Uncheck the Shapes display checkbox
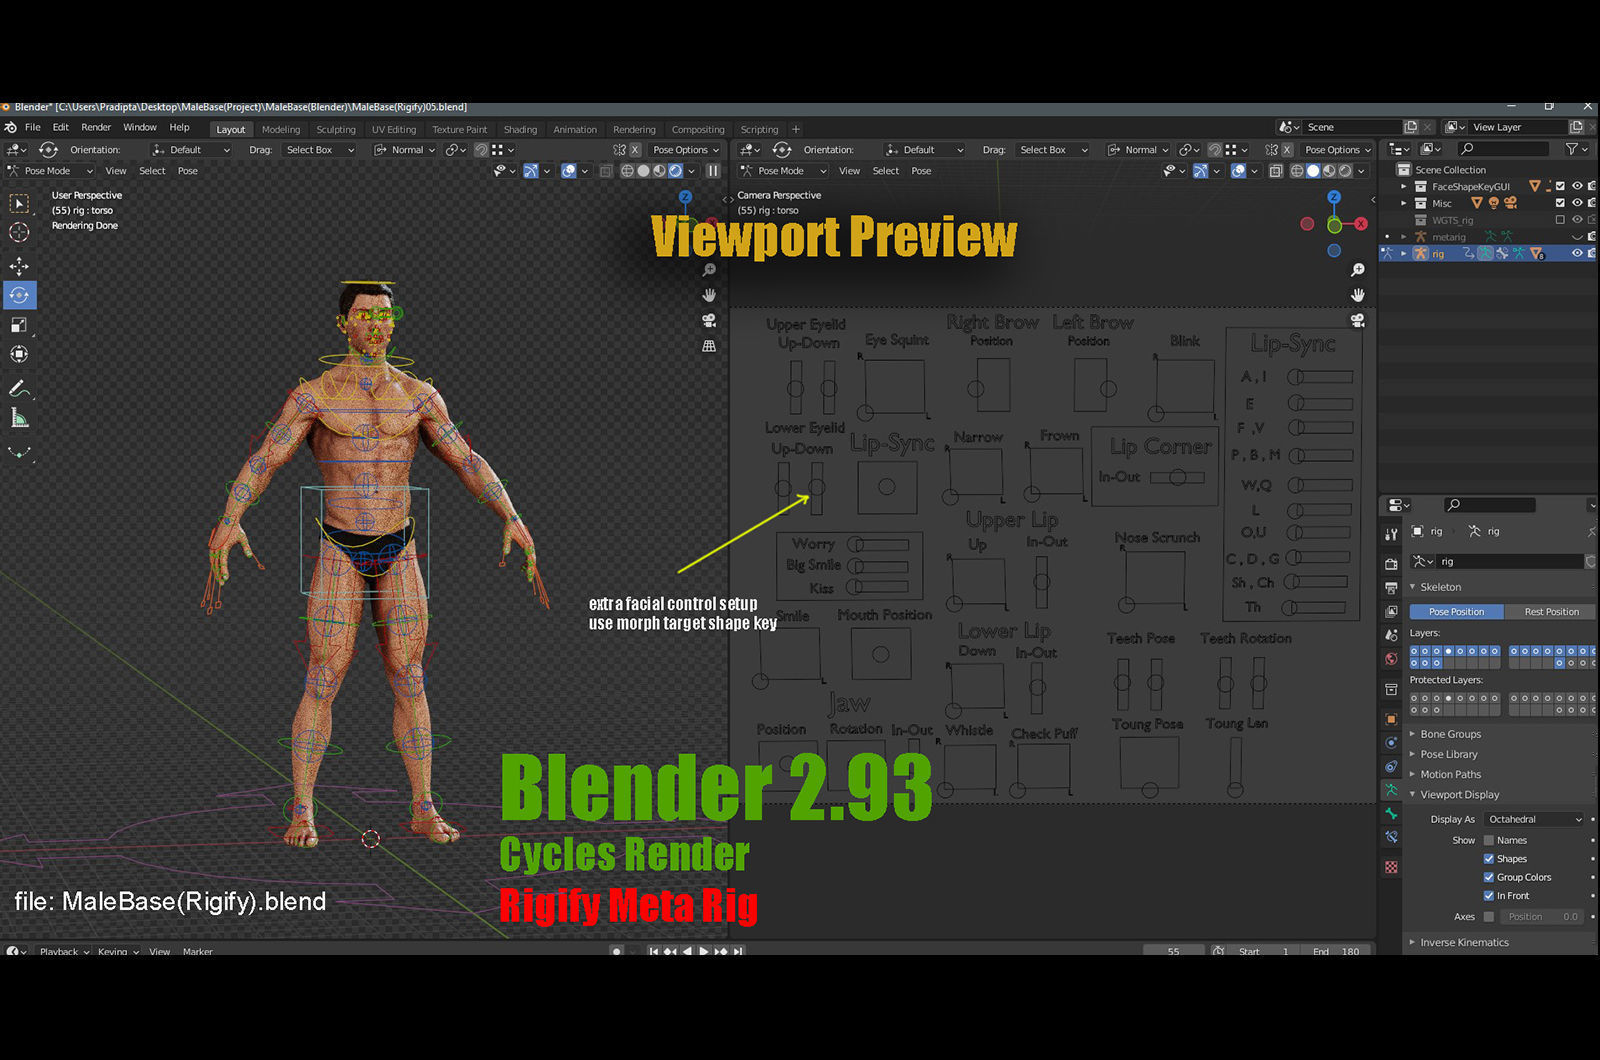Screen dimensions: 1600x1060 (1488, 859)
